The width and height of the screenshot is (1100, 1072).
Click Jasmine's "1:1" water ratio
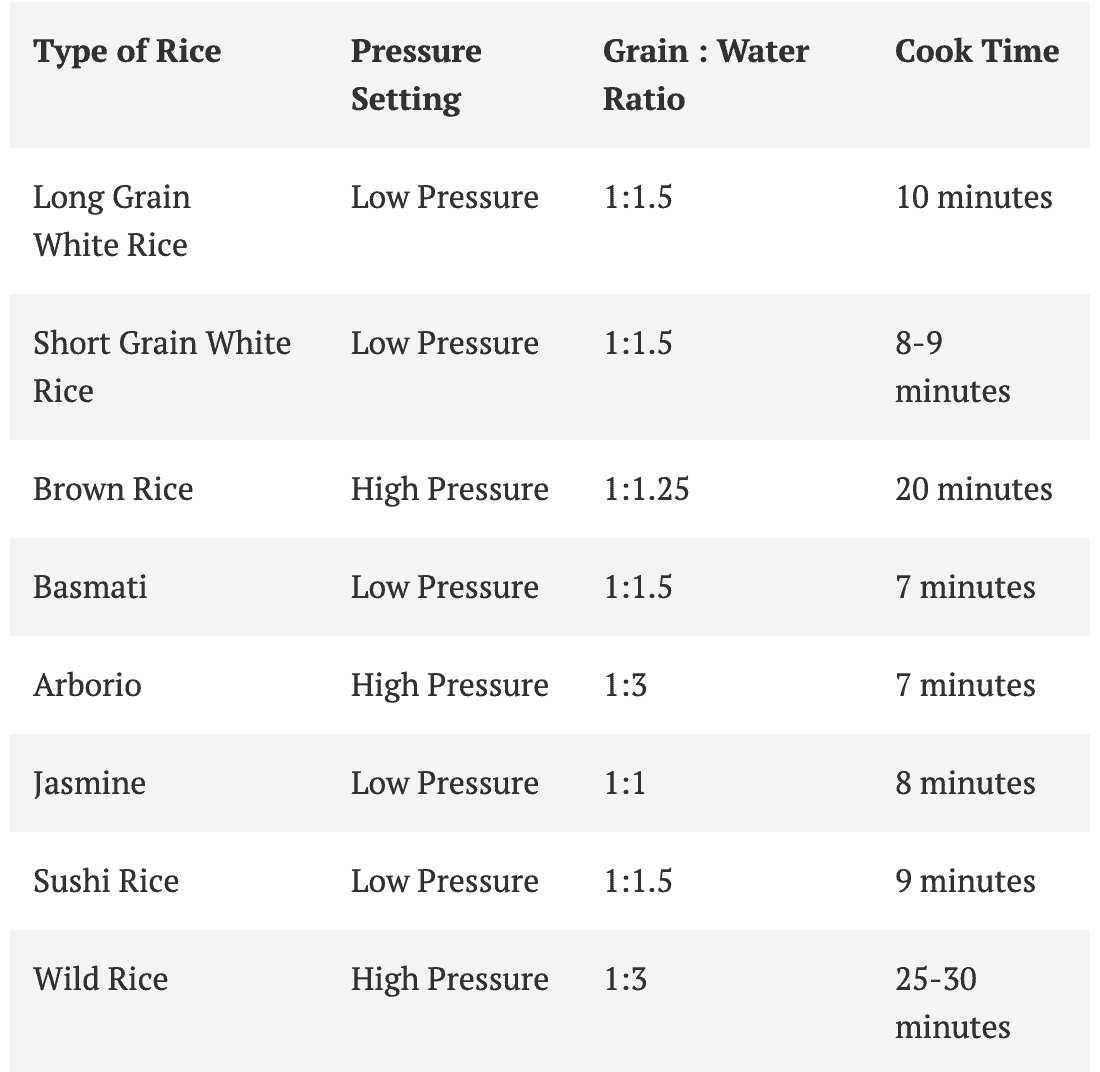click(625, 782)
